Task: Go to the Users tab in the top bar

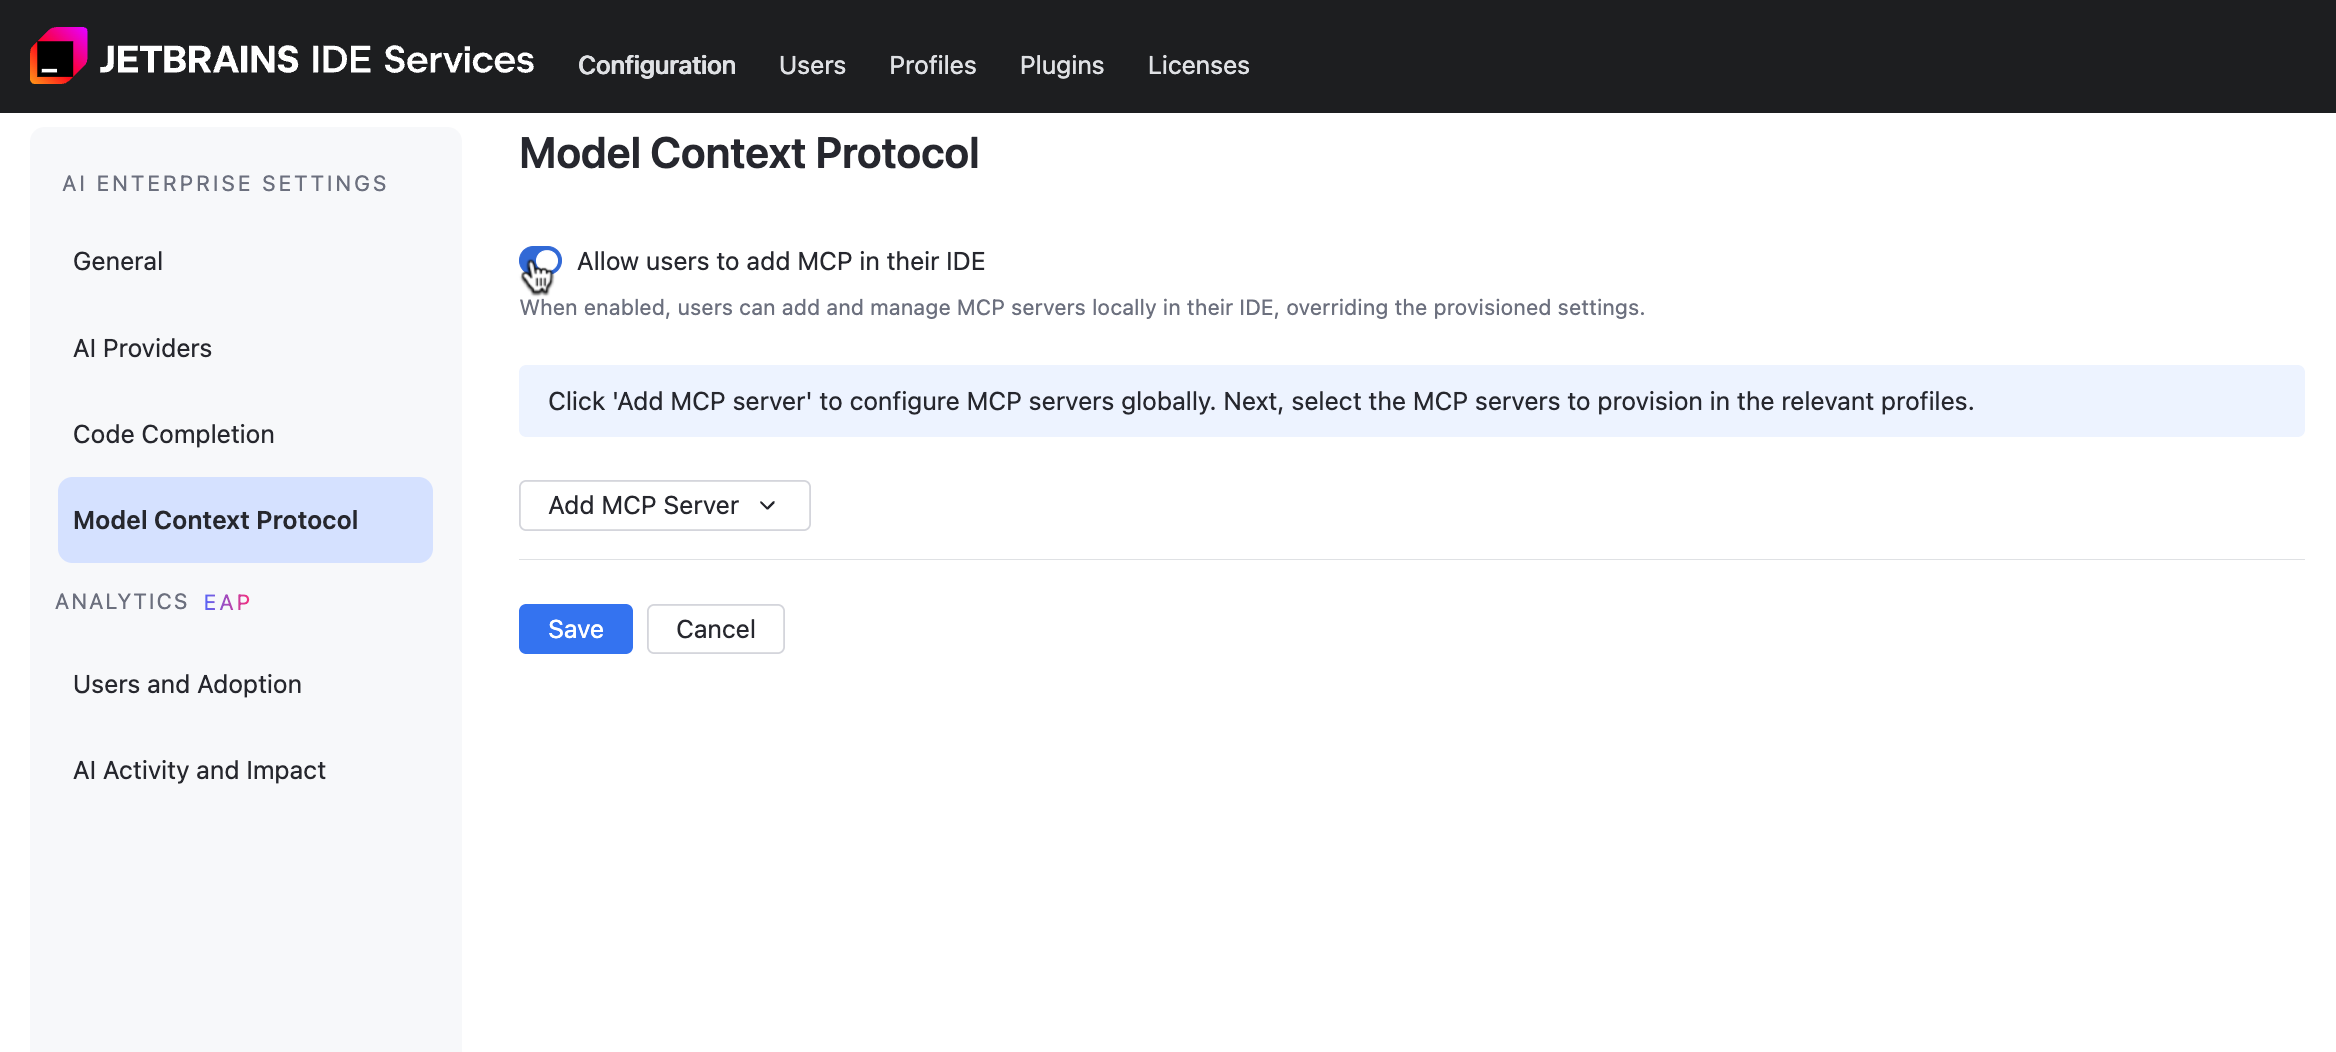Action: coord(812,65)
